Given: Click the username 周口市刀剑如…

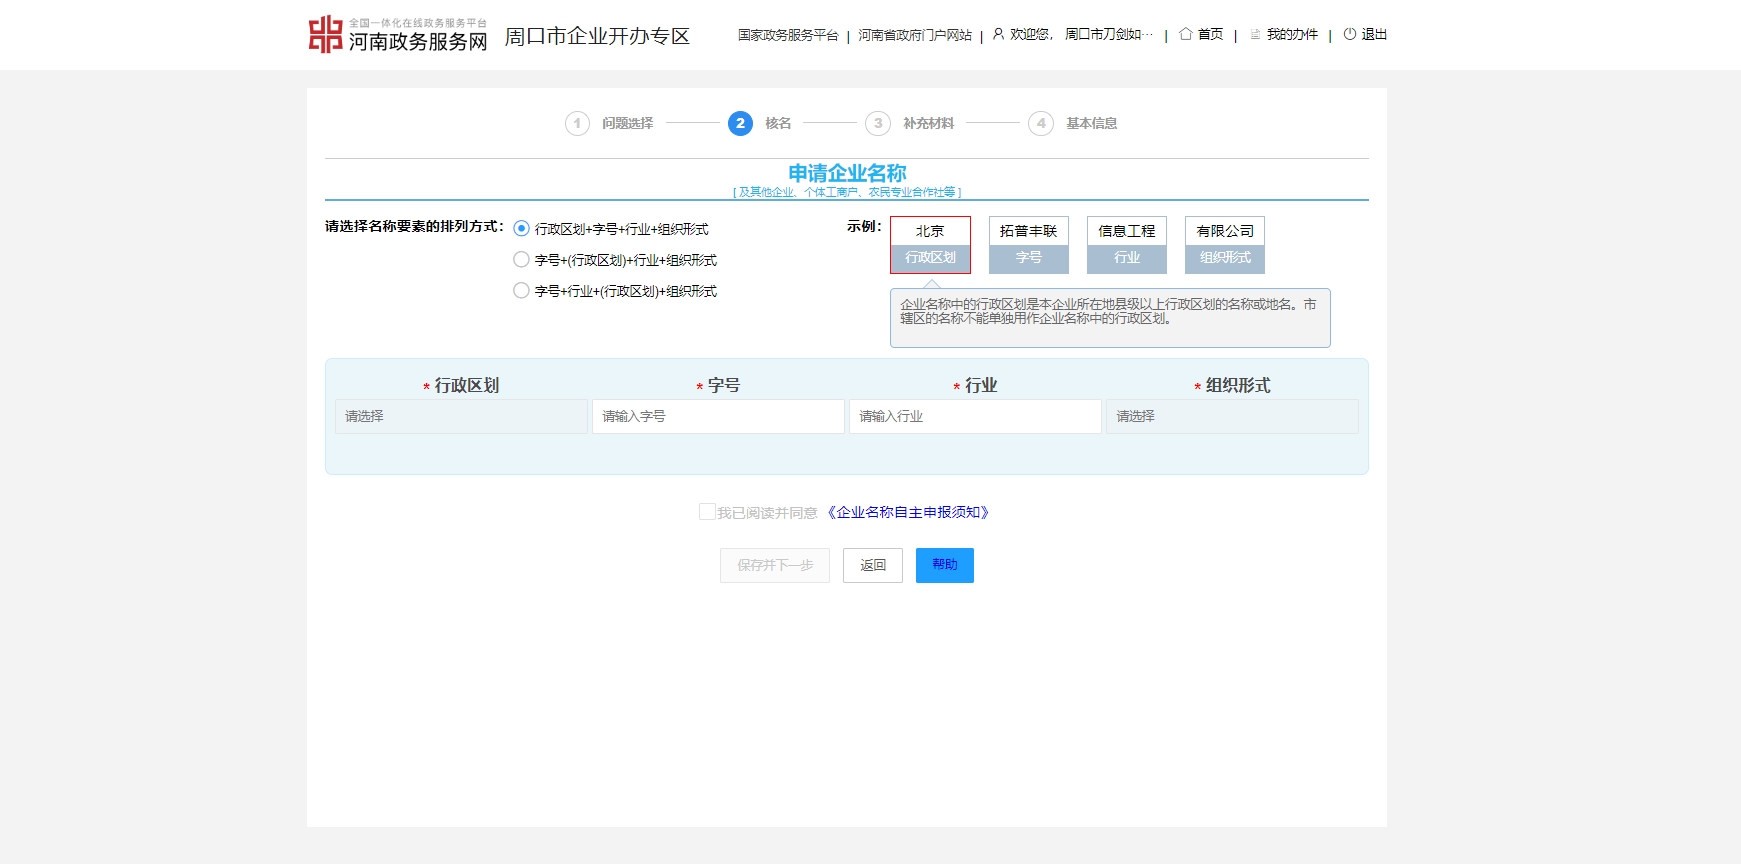Looking at the screenshot, I should 1109,35.
